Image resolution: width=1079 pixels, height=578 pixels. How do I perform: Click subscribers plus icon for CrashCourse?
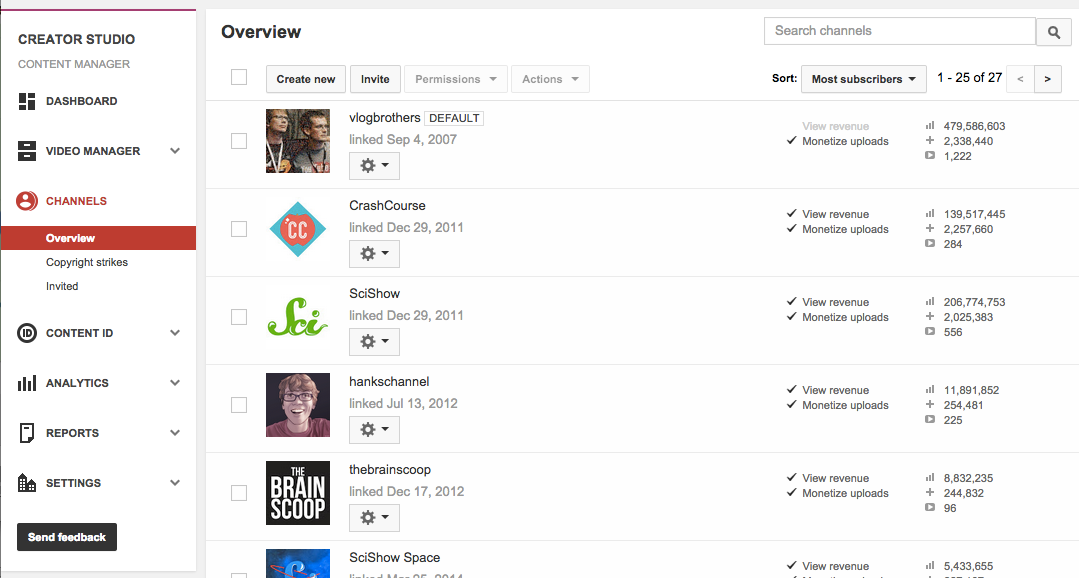click(930, 228)
